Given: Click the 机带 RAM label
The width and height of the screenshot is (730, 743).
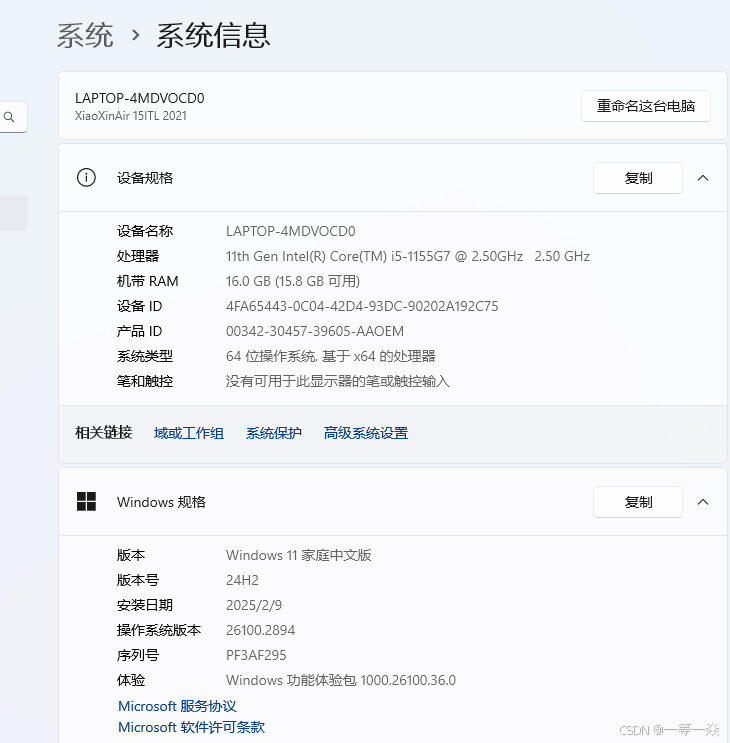Looking at the screenshot, I should click(148, 281).
